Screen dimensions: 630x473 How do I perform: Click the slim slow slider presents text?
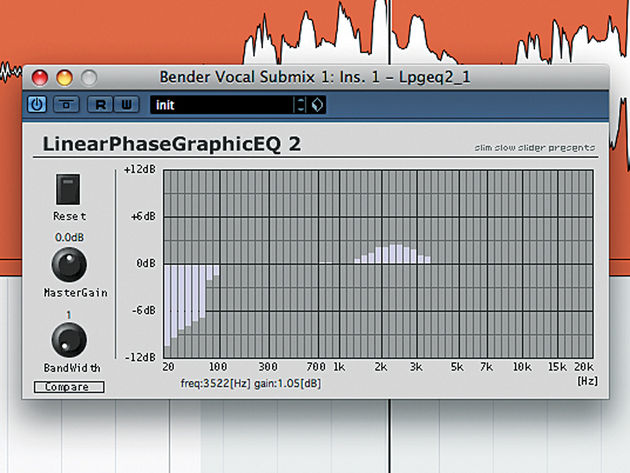pyautogui.click(x=535, y=148)
